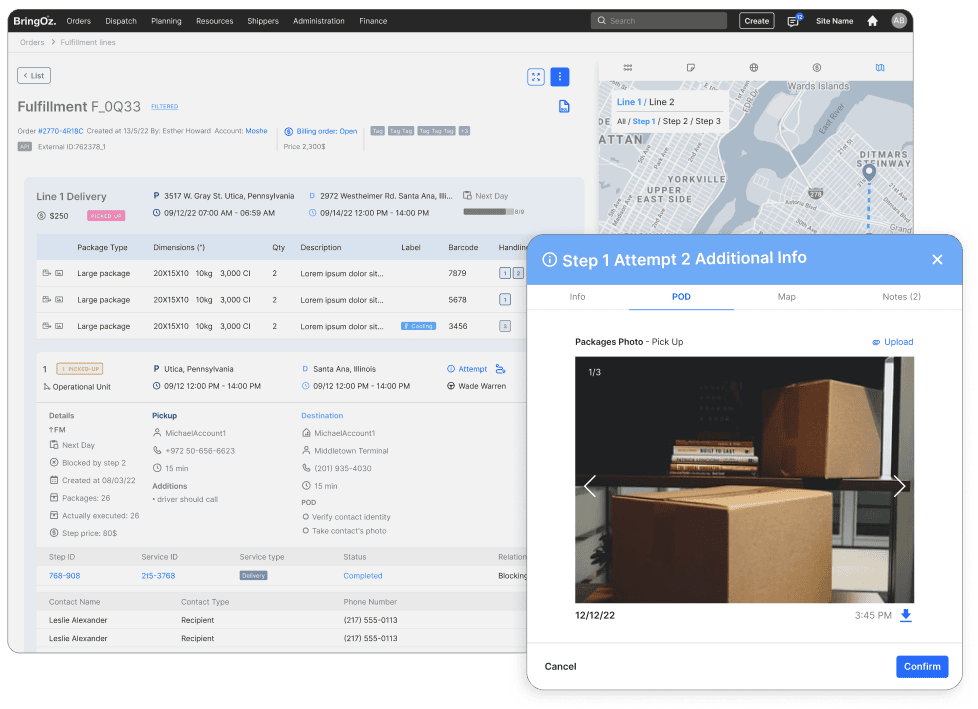Click the +3 more tags badge
978x709 pixels.
click(464, 131)
